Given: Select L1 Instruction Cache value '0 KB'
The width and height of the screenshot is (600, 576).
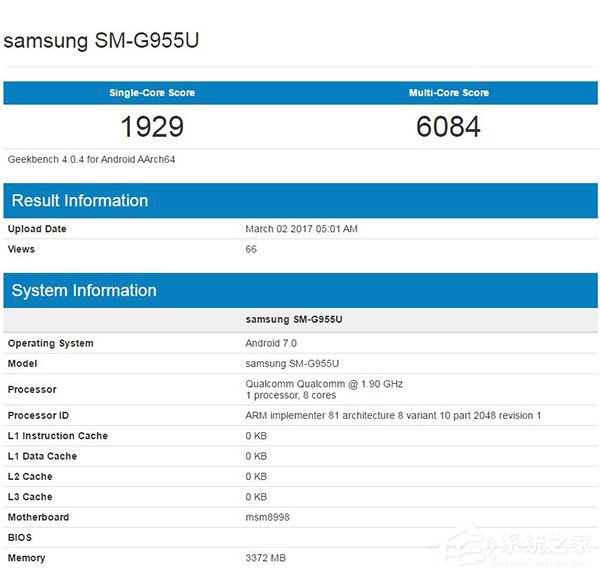Looking at the screenshot, I should pyautogui.click(x=256, y=436).
